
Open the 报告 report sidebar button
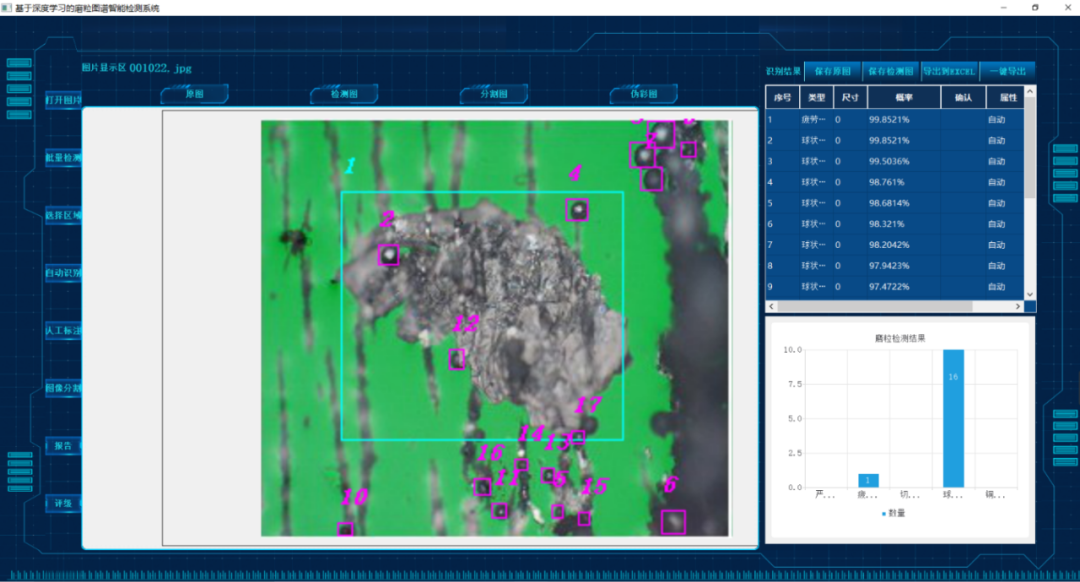[x=63, y=446]
